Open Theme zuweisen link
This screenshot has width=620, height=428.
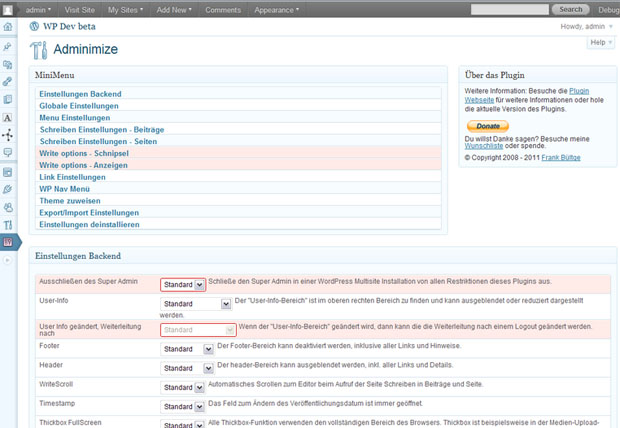[70, 201]
